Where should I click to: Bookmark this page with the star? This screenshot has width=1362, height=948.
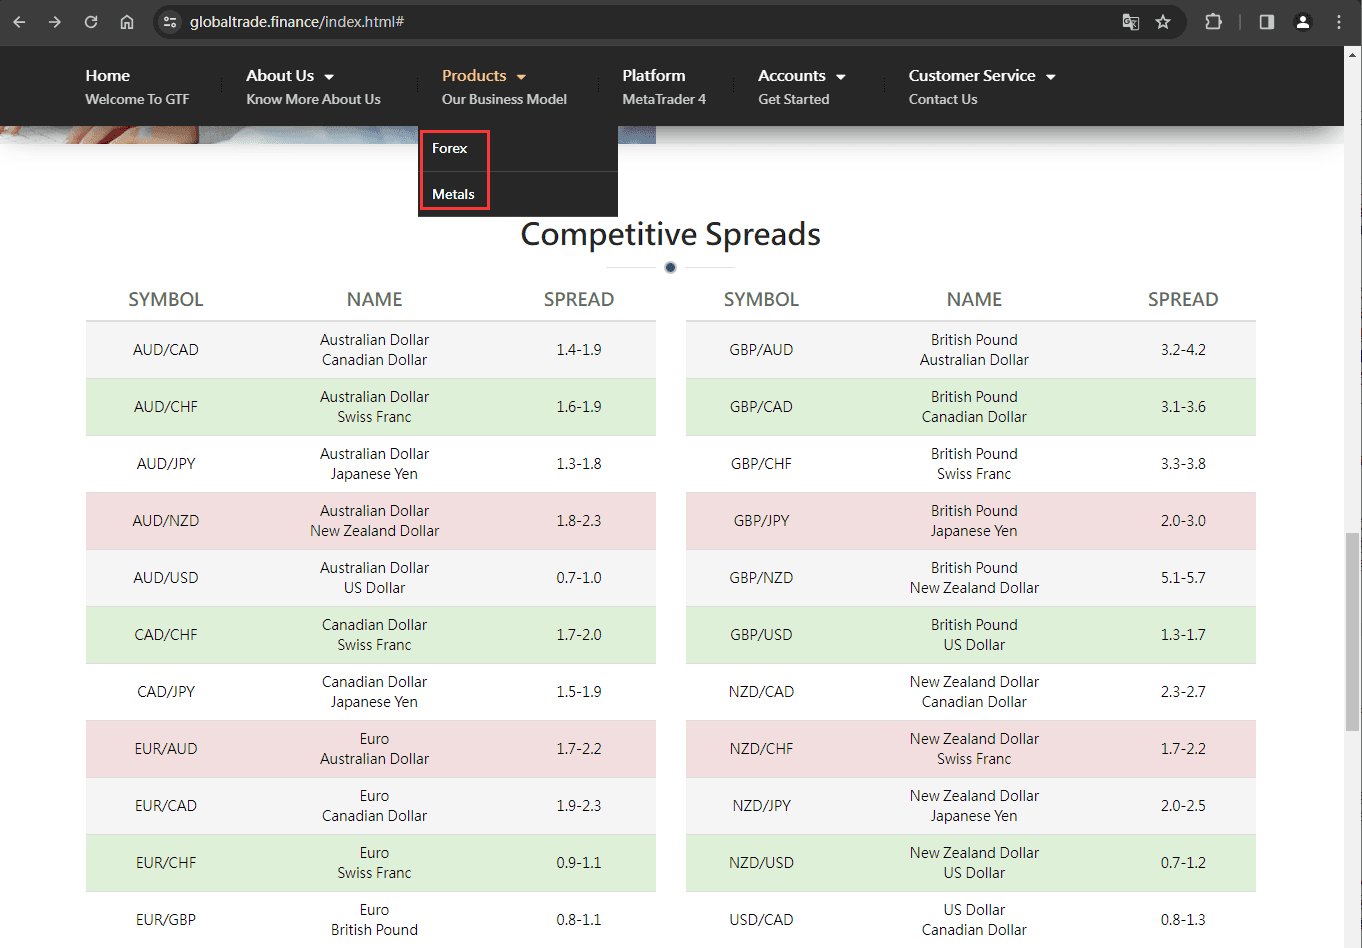coord(1163,22)
